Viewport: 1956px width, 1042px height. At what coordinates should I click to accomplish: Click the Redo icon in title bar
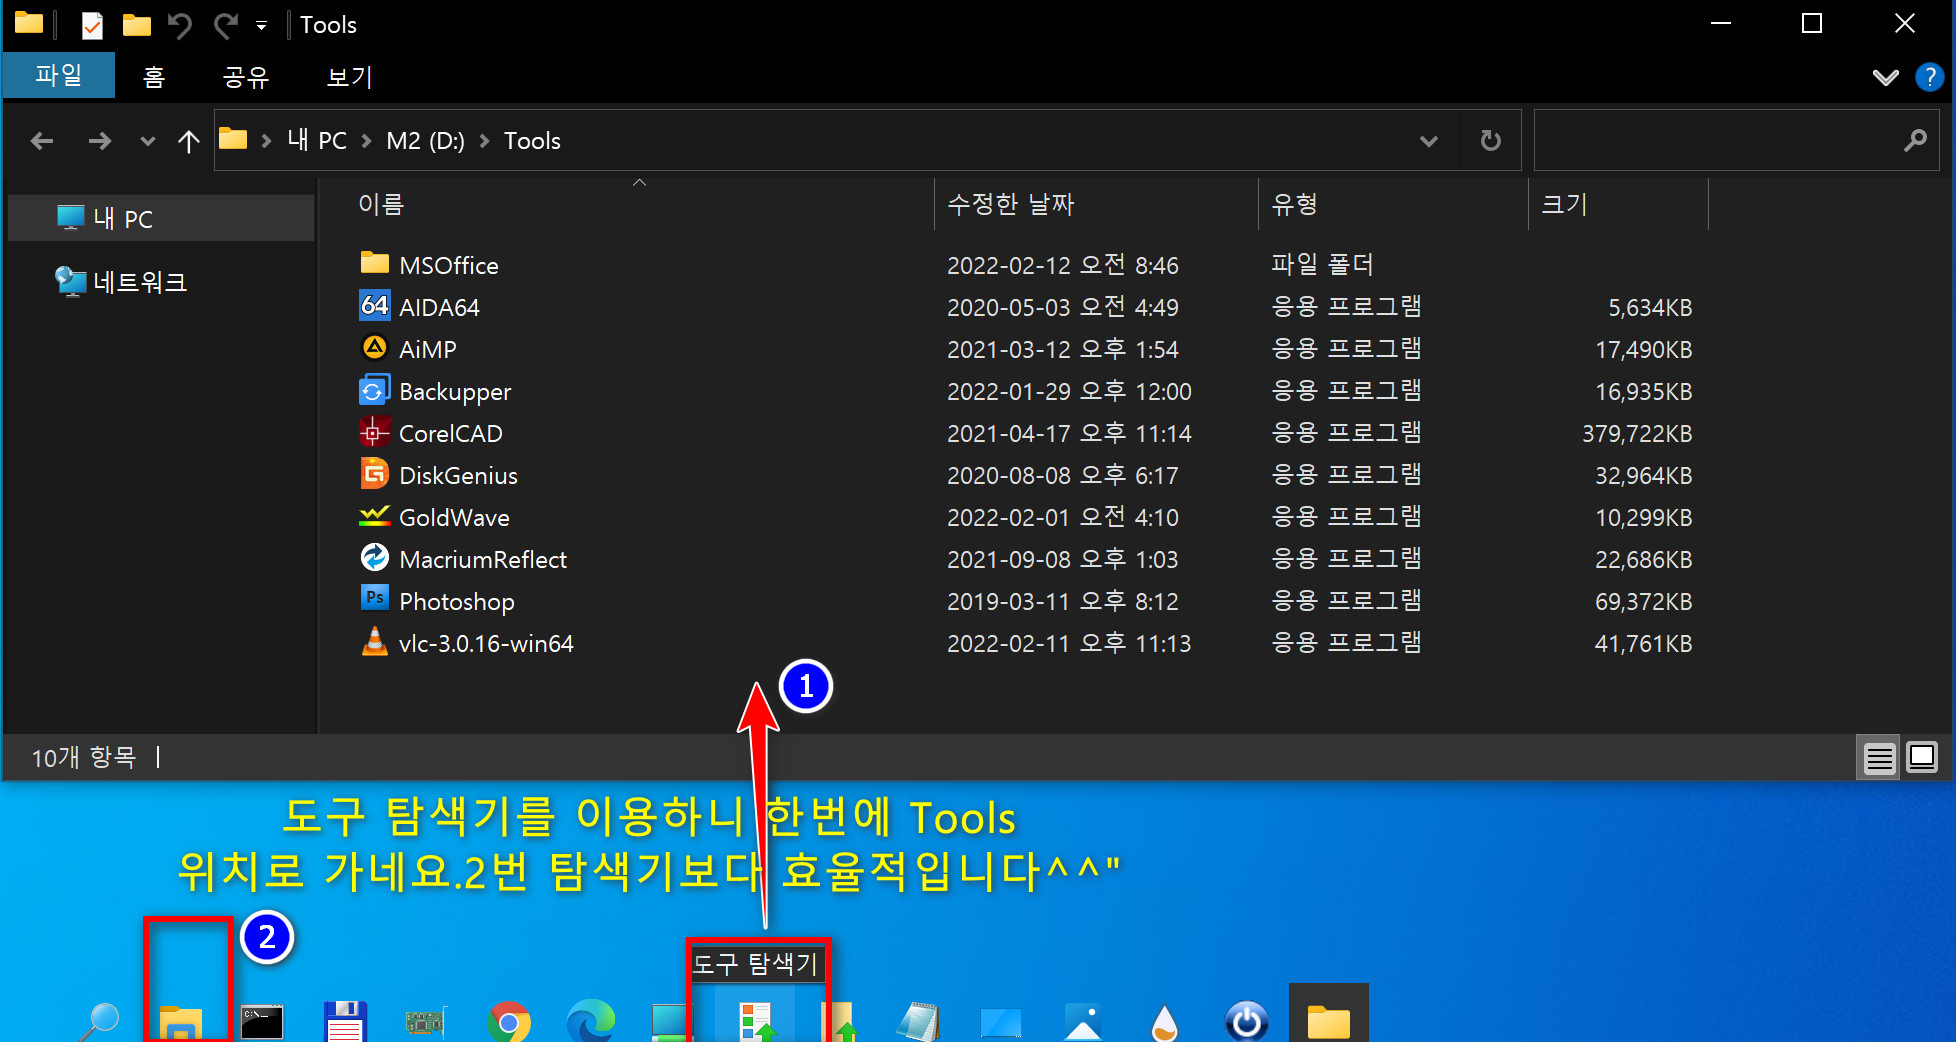click(226, 24)
